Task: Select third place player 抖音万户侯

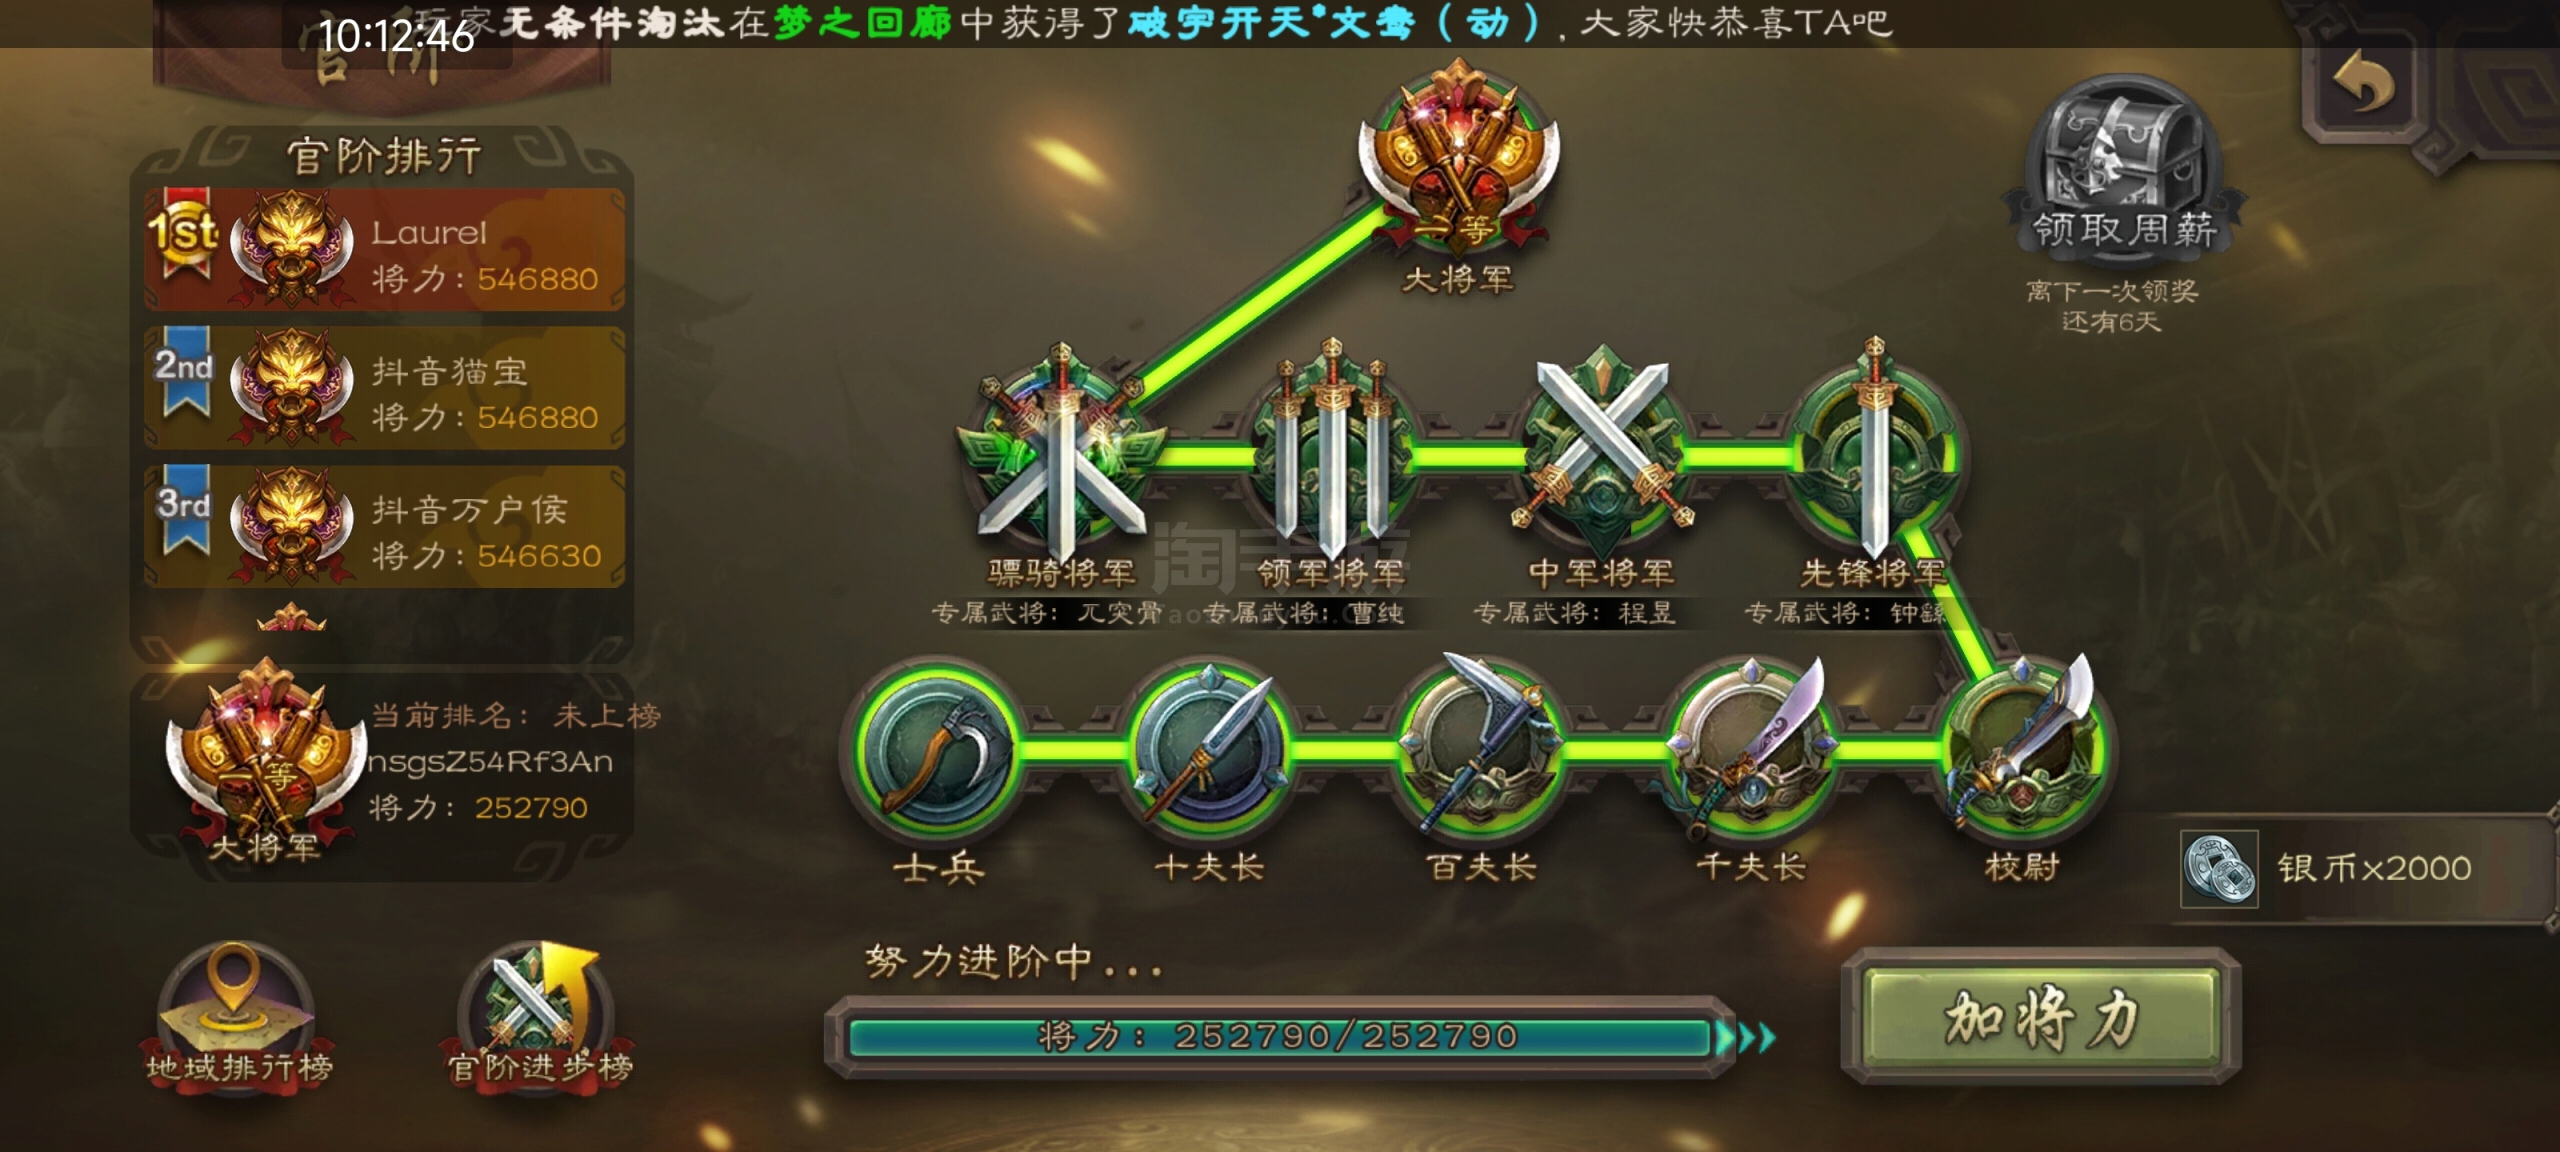Action: pos(385,526)
